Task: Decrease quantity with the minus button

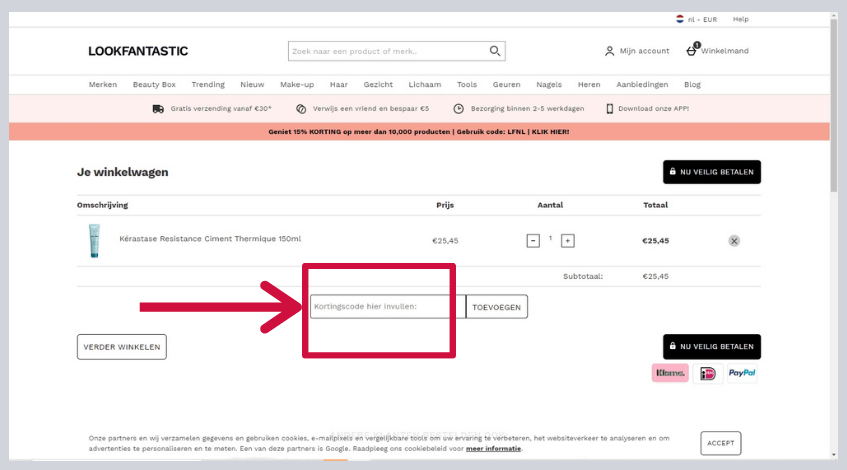Action: (533, 240)
